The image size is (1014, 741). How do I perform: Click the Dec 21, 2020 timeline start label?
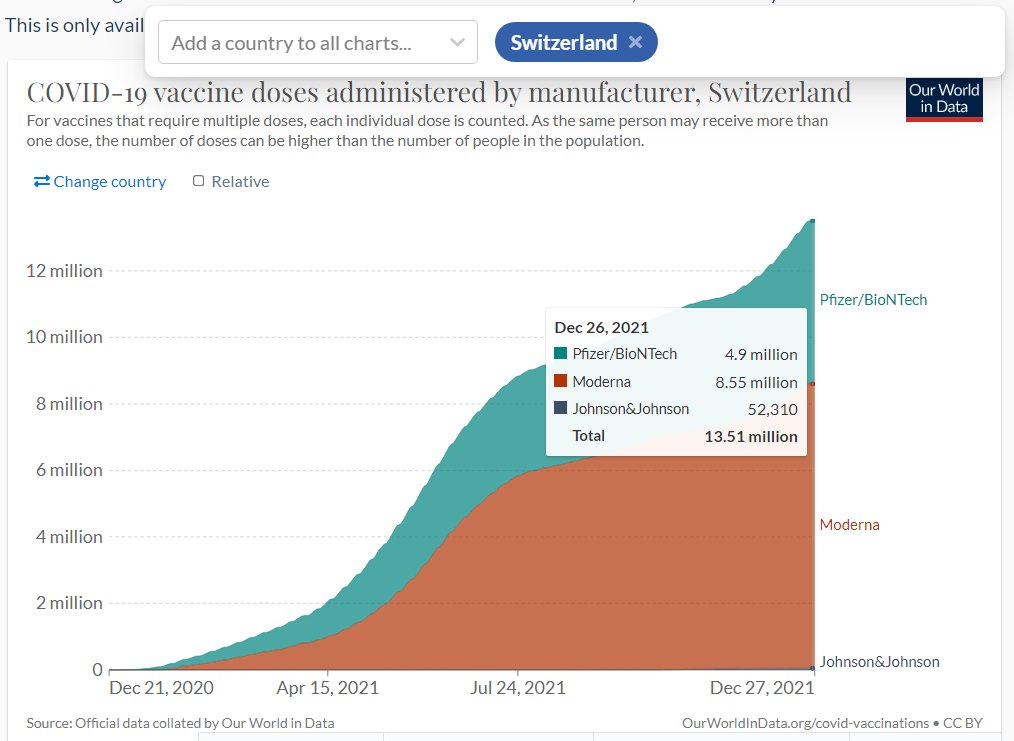(161, 688)
